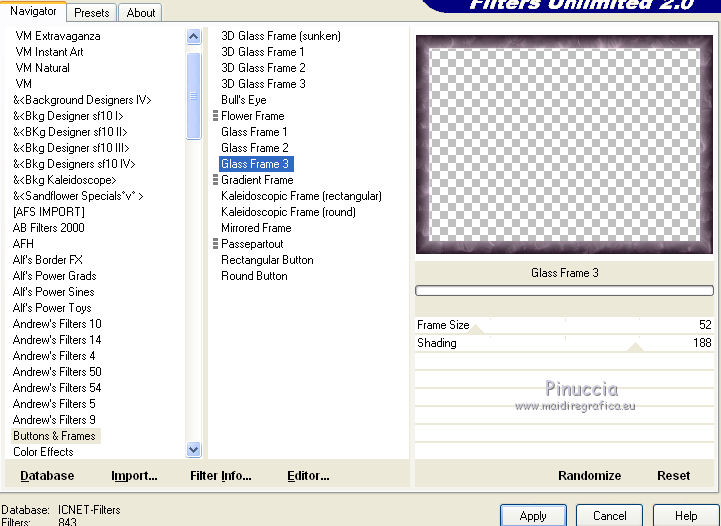Select Andrew's Filters 50 category

pos(57,372)
